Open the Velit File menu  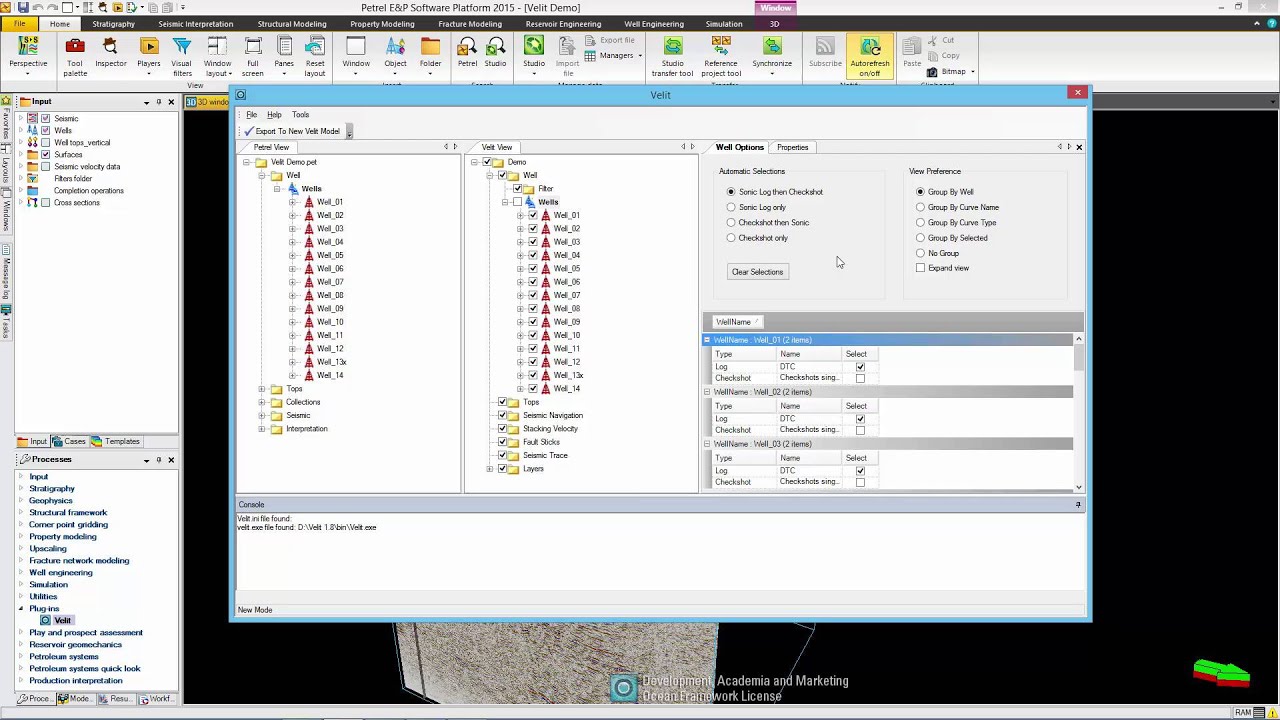(252, 115)
